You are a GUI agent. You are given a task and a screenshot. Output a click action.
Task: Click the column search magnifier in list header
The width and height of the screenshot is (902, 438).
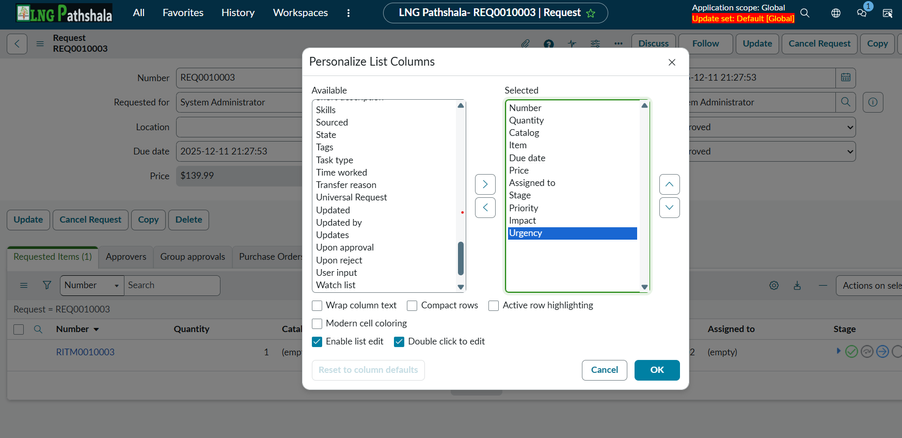(38, 329)
